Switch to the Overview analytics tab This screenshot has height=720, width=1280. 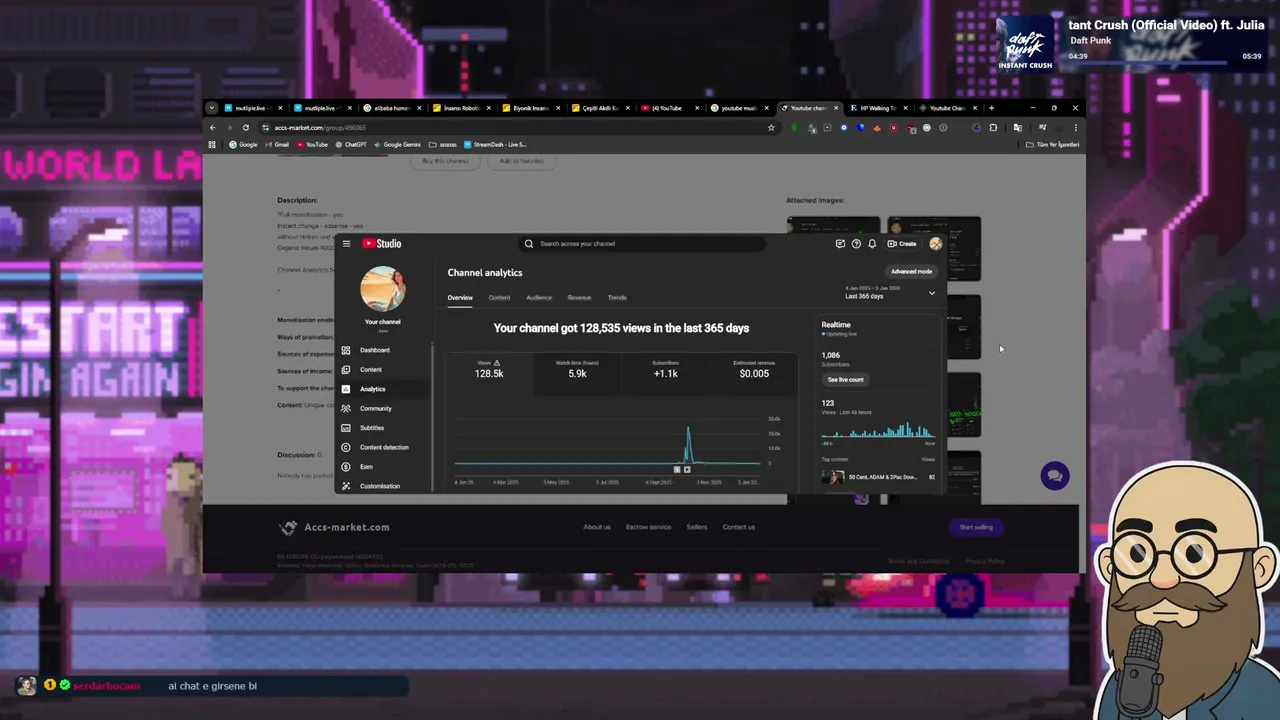point(460,297)
